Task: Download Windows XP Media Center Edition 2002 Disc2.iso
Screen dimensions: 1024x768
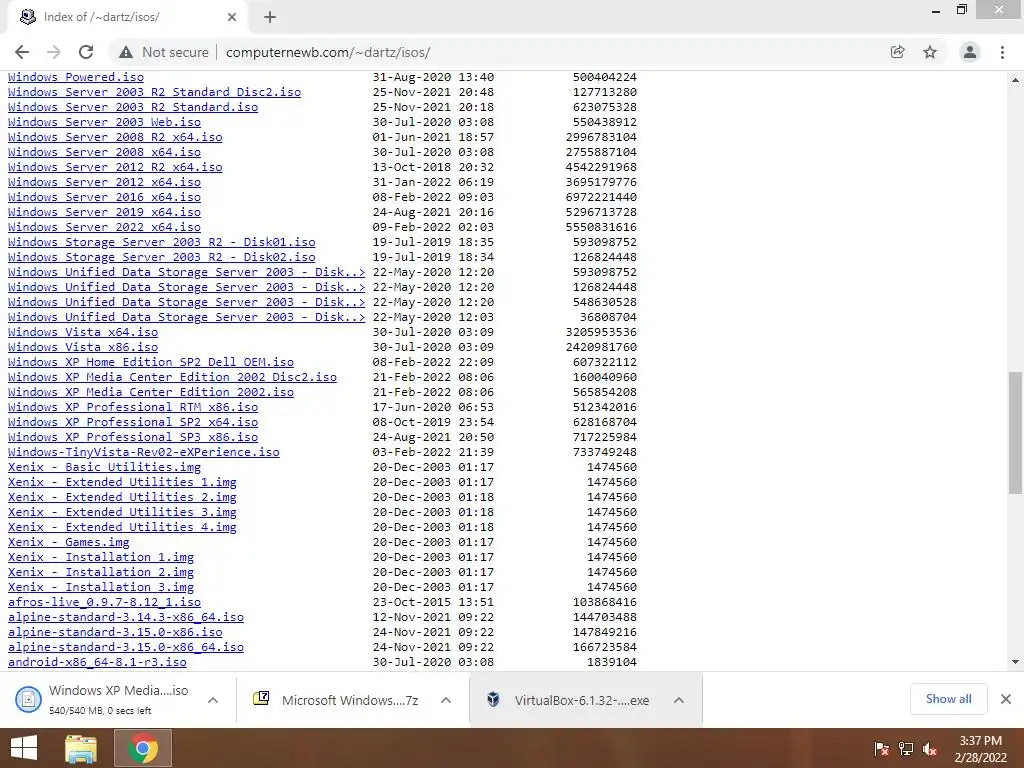Action: (x=172, y=377)
